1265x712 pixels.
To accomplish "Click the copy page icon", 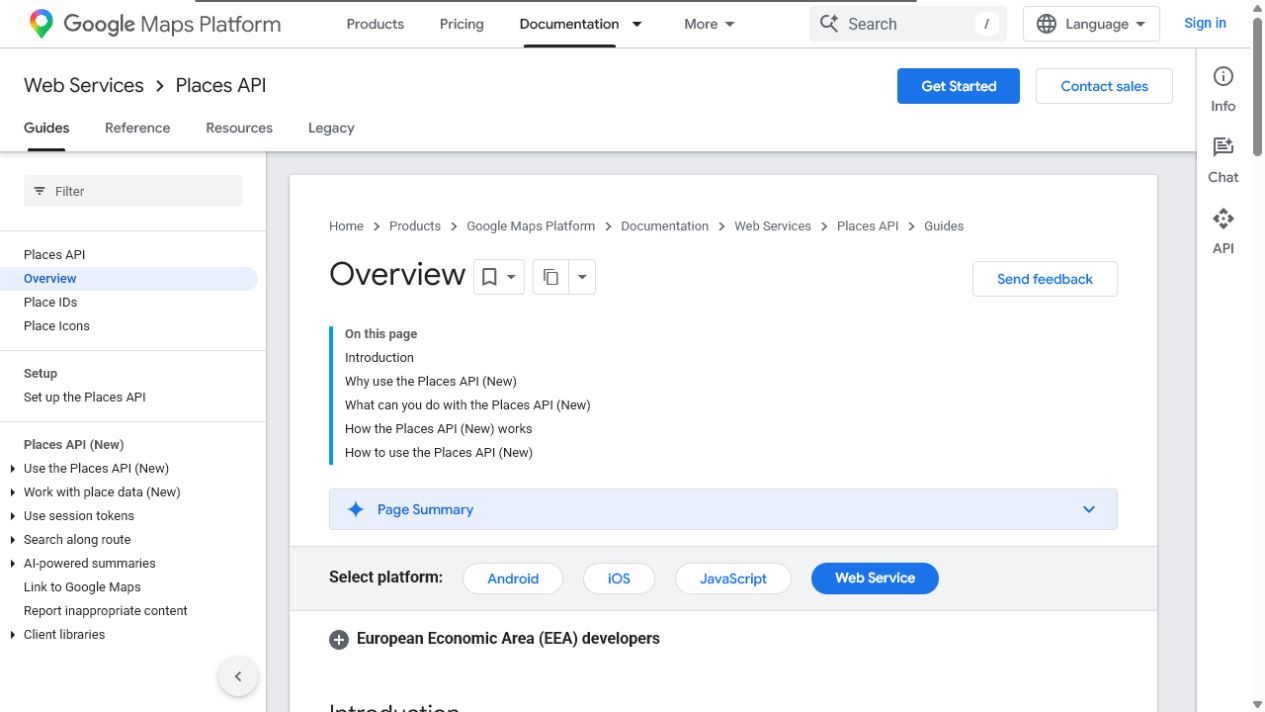I will [x=551, y=277].
